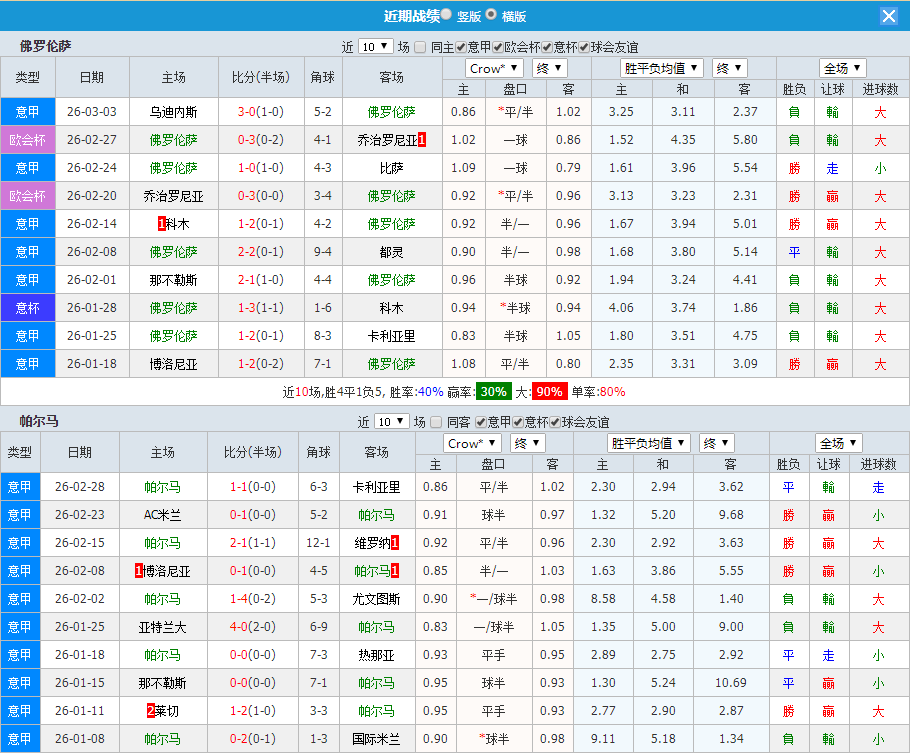
Task: Click the pink 欧会杯 badge on 26-02-27 row
Action: coord(27,139)
